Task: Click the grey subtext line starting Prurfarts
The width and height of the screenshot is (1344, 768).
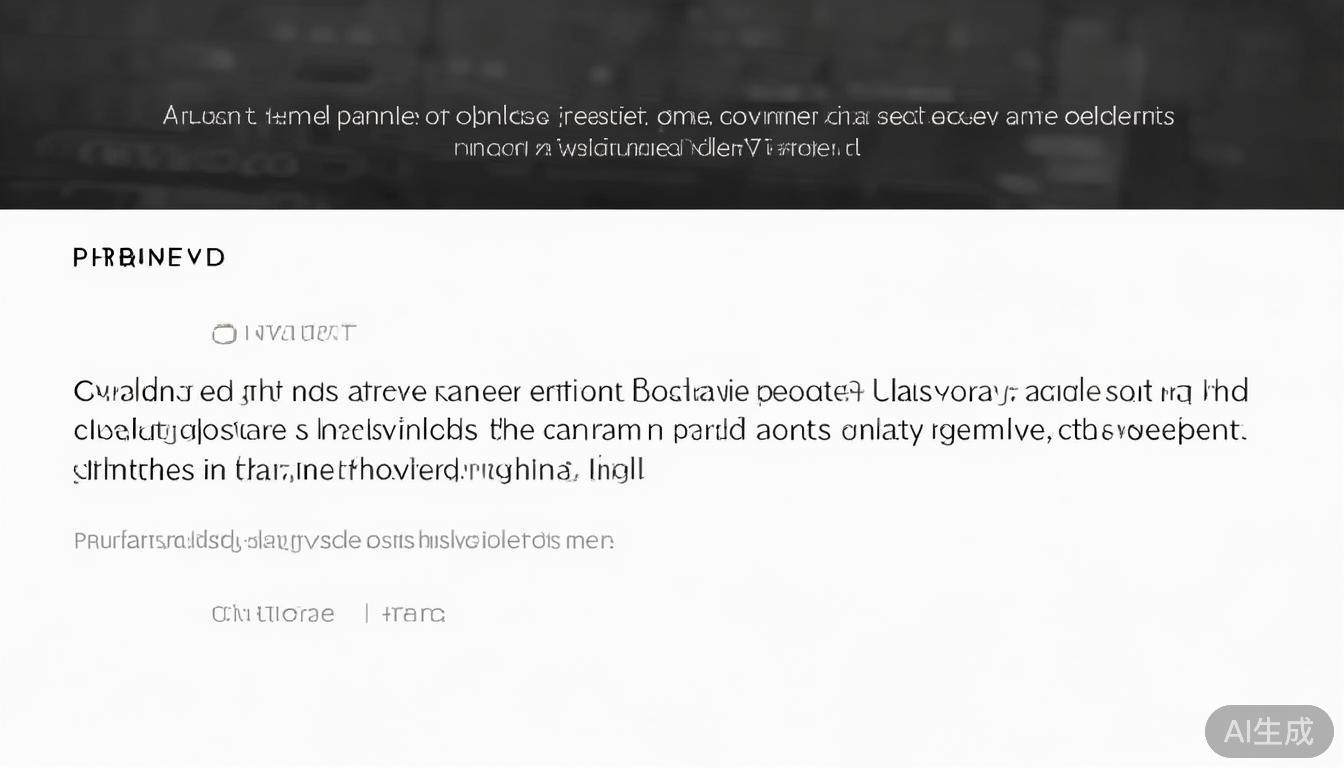Action: (344, 541)
